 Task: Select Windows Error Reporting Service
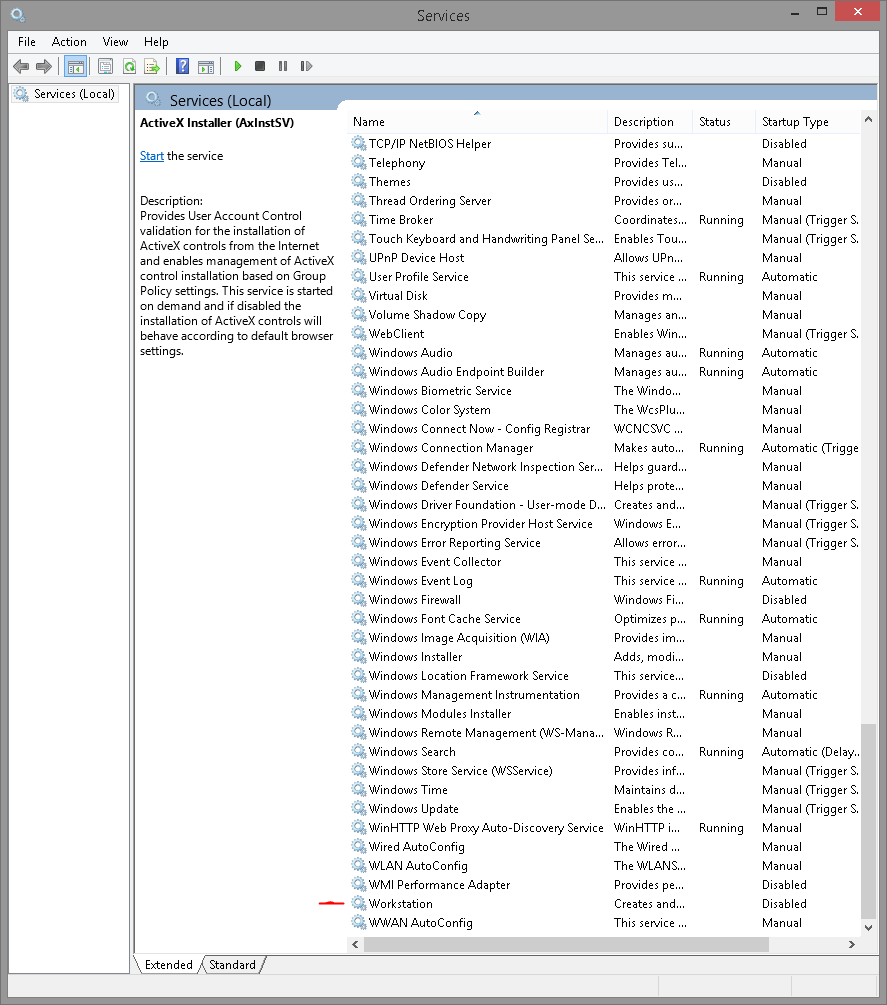604,542
